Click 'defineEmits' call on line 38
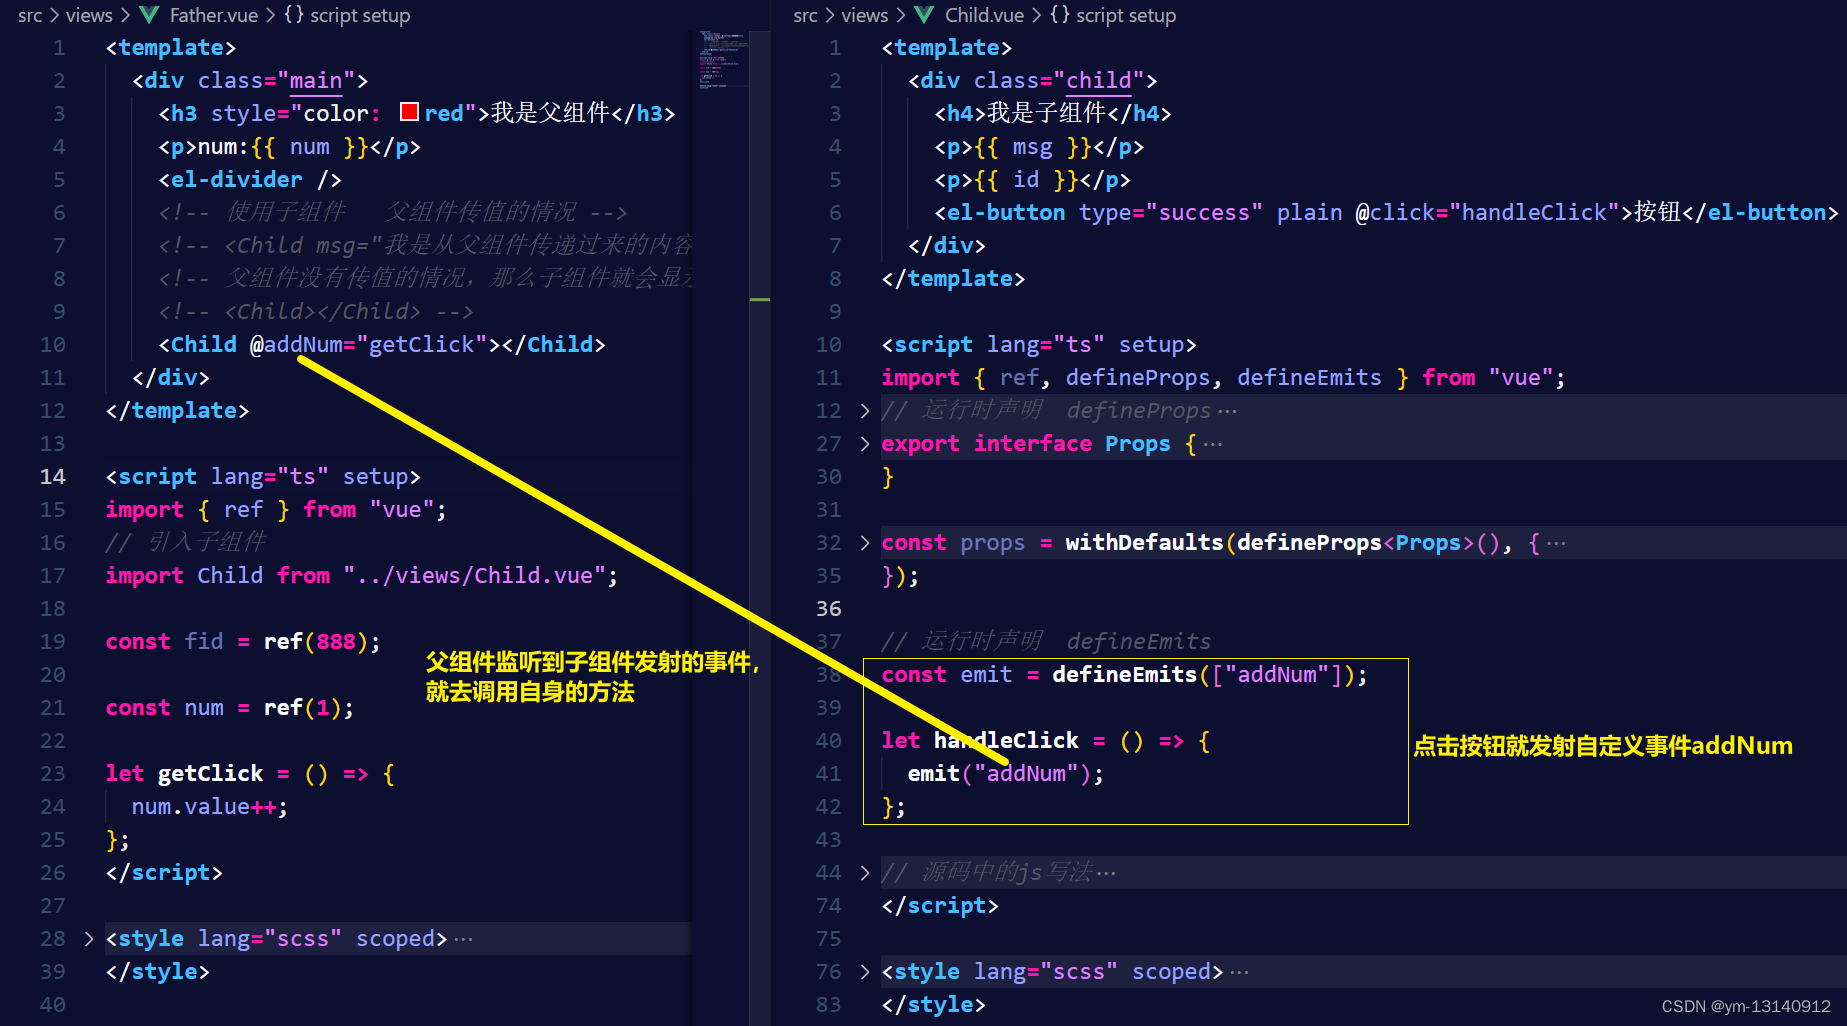This screenshot has height=1026, width=1847. (1124, 674)
